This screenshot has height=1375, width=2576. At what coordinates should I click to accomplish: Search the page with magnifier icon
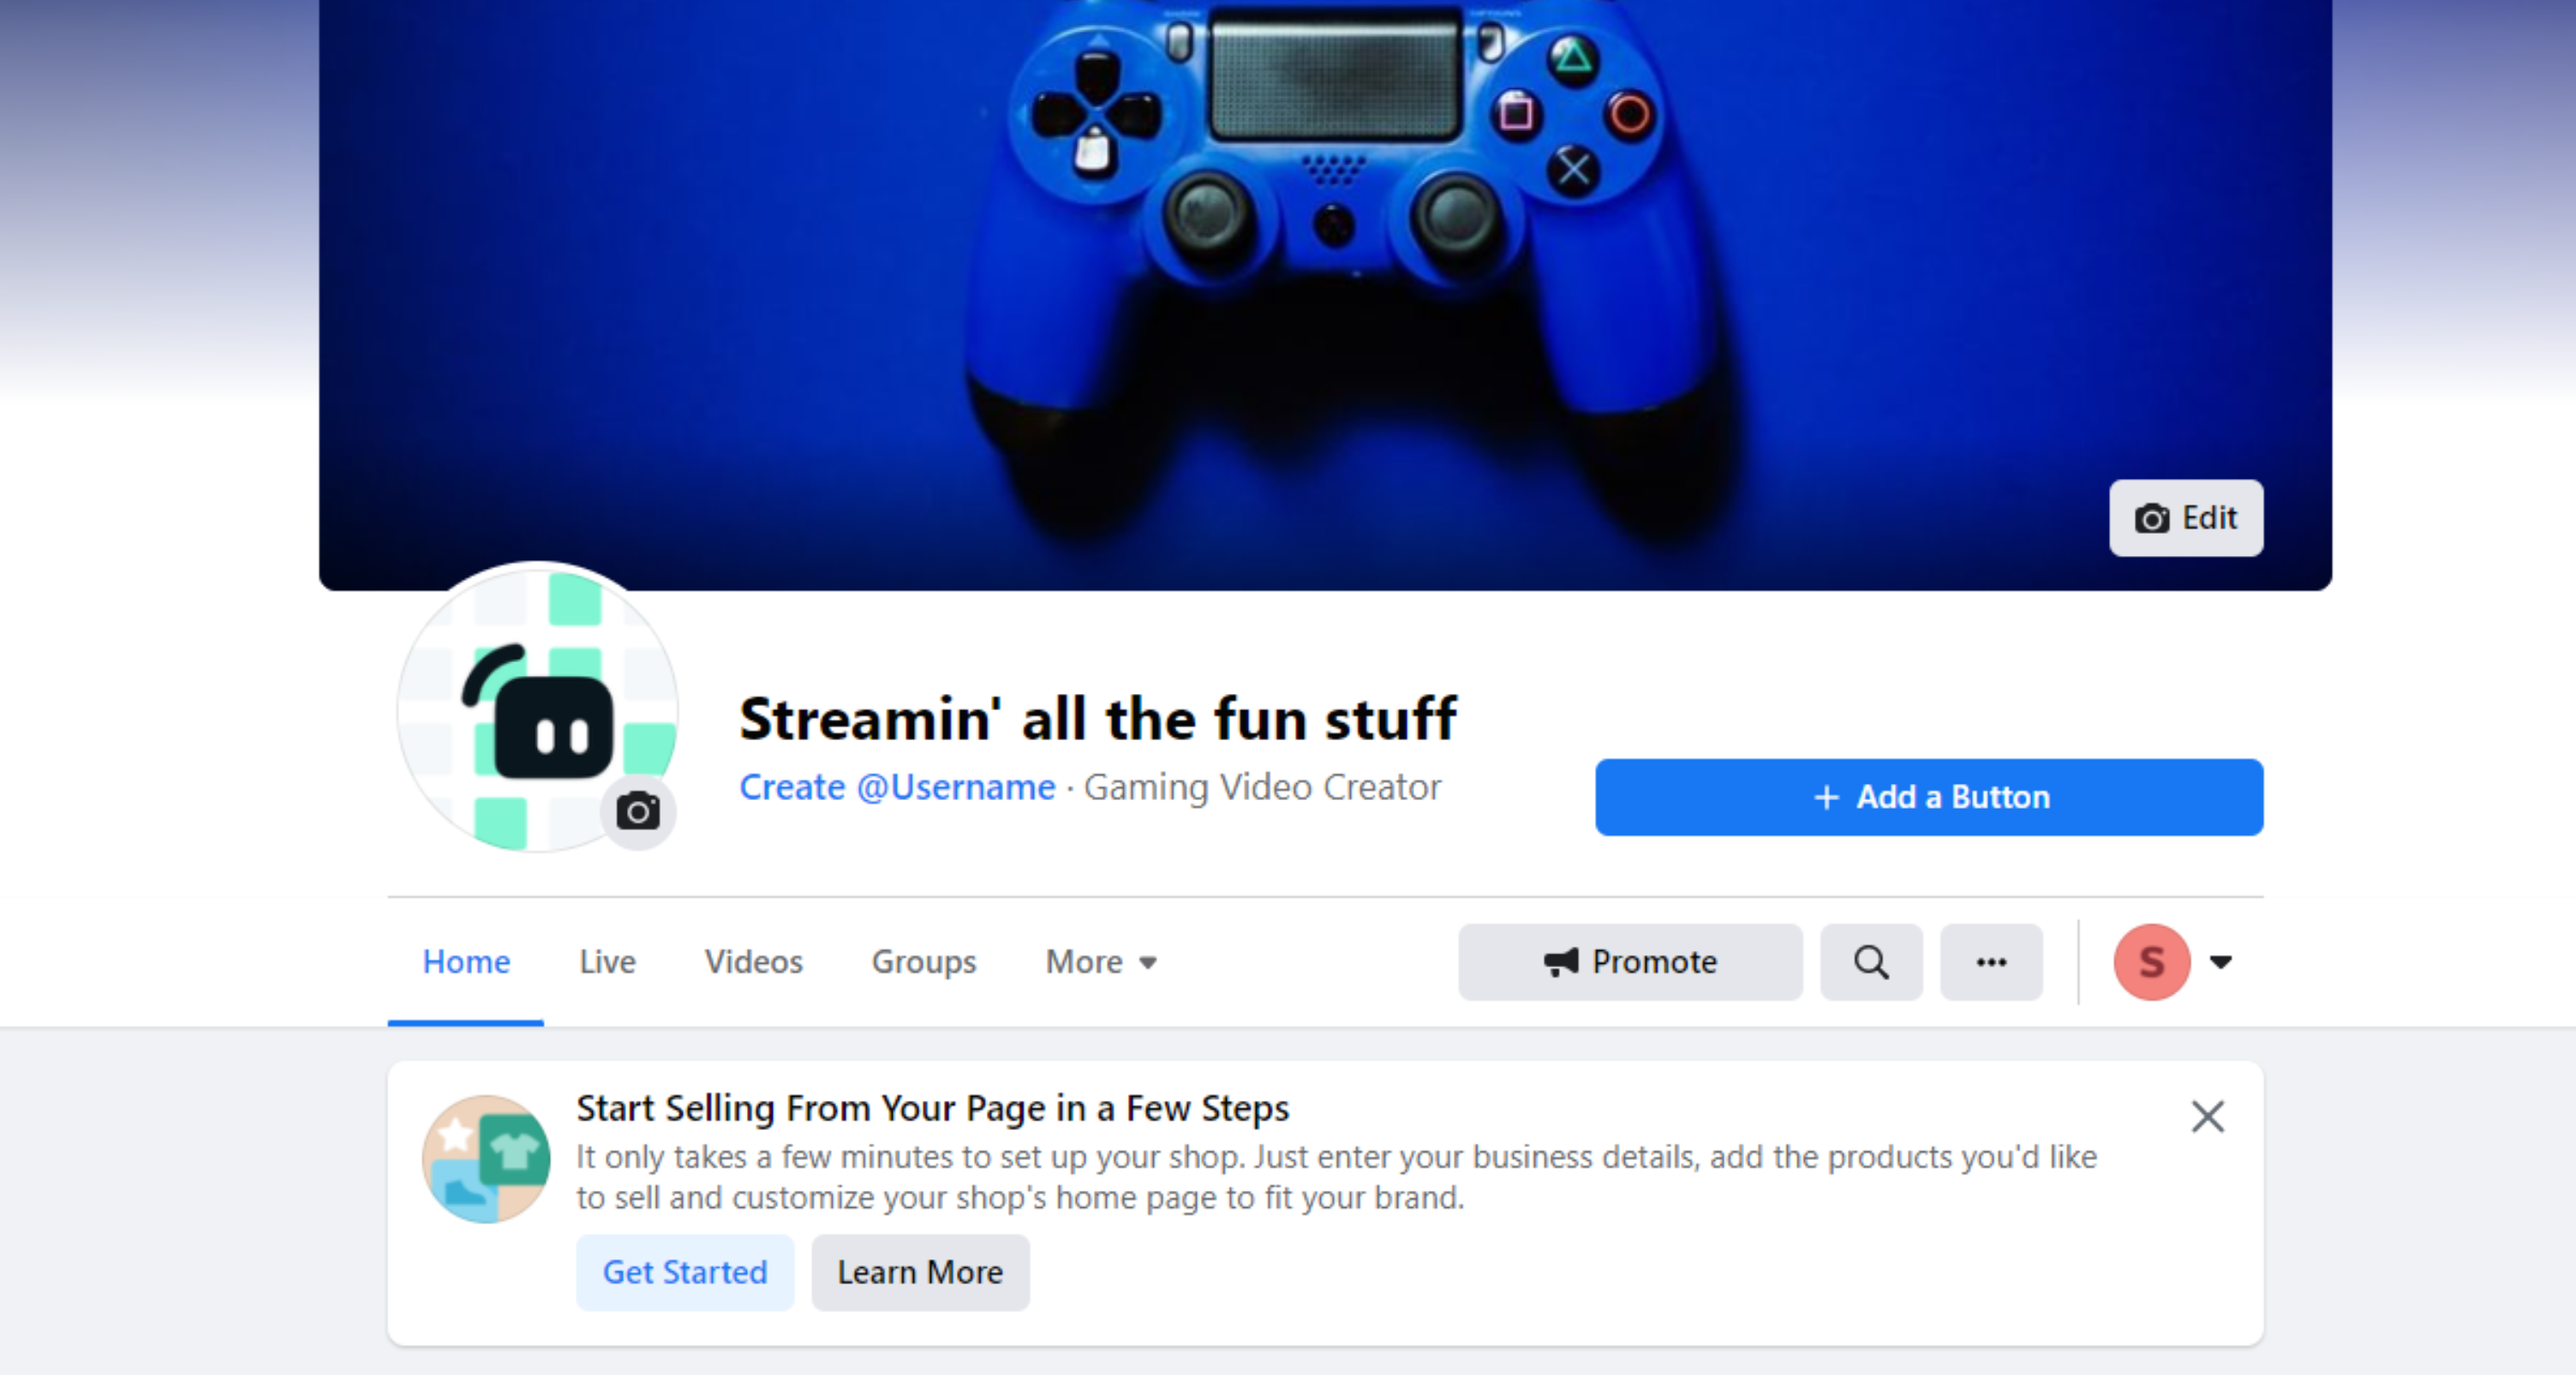[x=1871, y=962]
